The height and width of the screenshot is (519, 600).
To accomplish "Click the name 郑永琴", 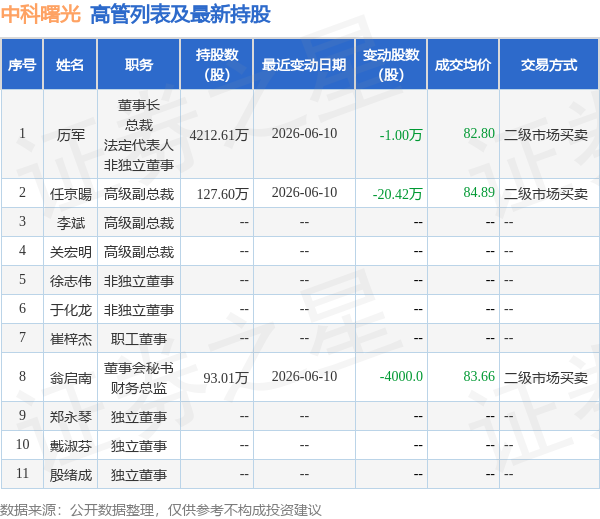I will pos(71,417).
